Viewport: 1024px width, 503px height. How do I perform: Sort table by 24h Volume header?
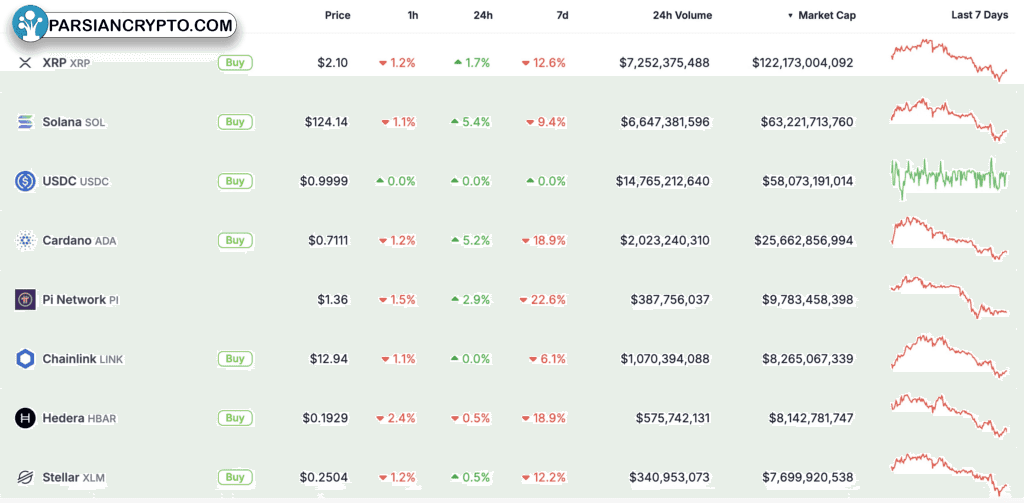click(682, 16)
